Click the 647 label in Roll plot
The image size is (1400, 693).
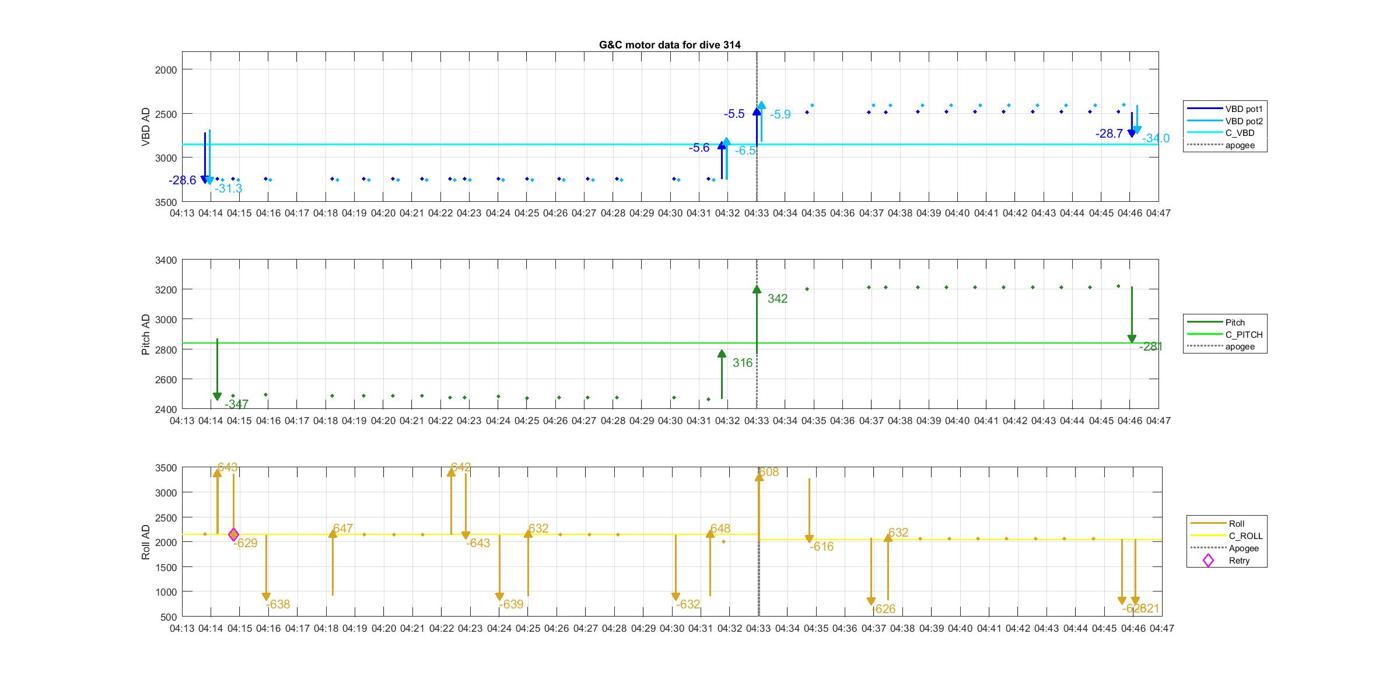(343, 529)
